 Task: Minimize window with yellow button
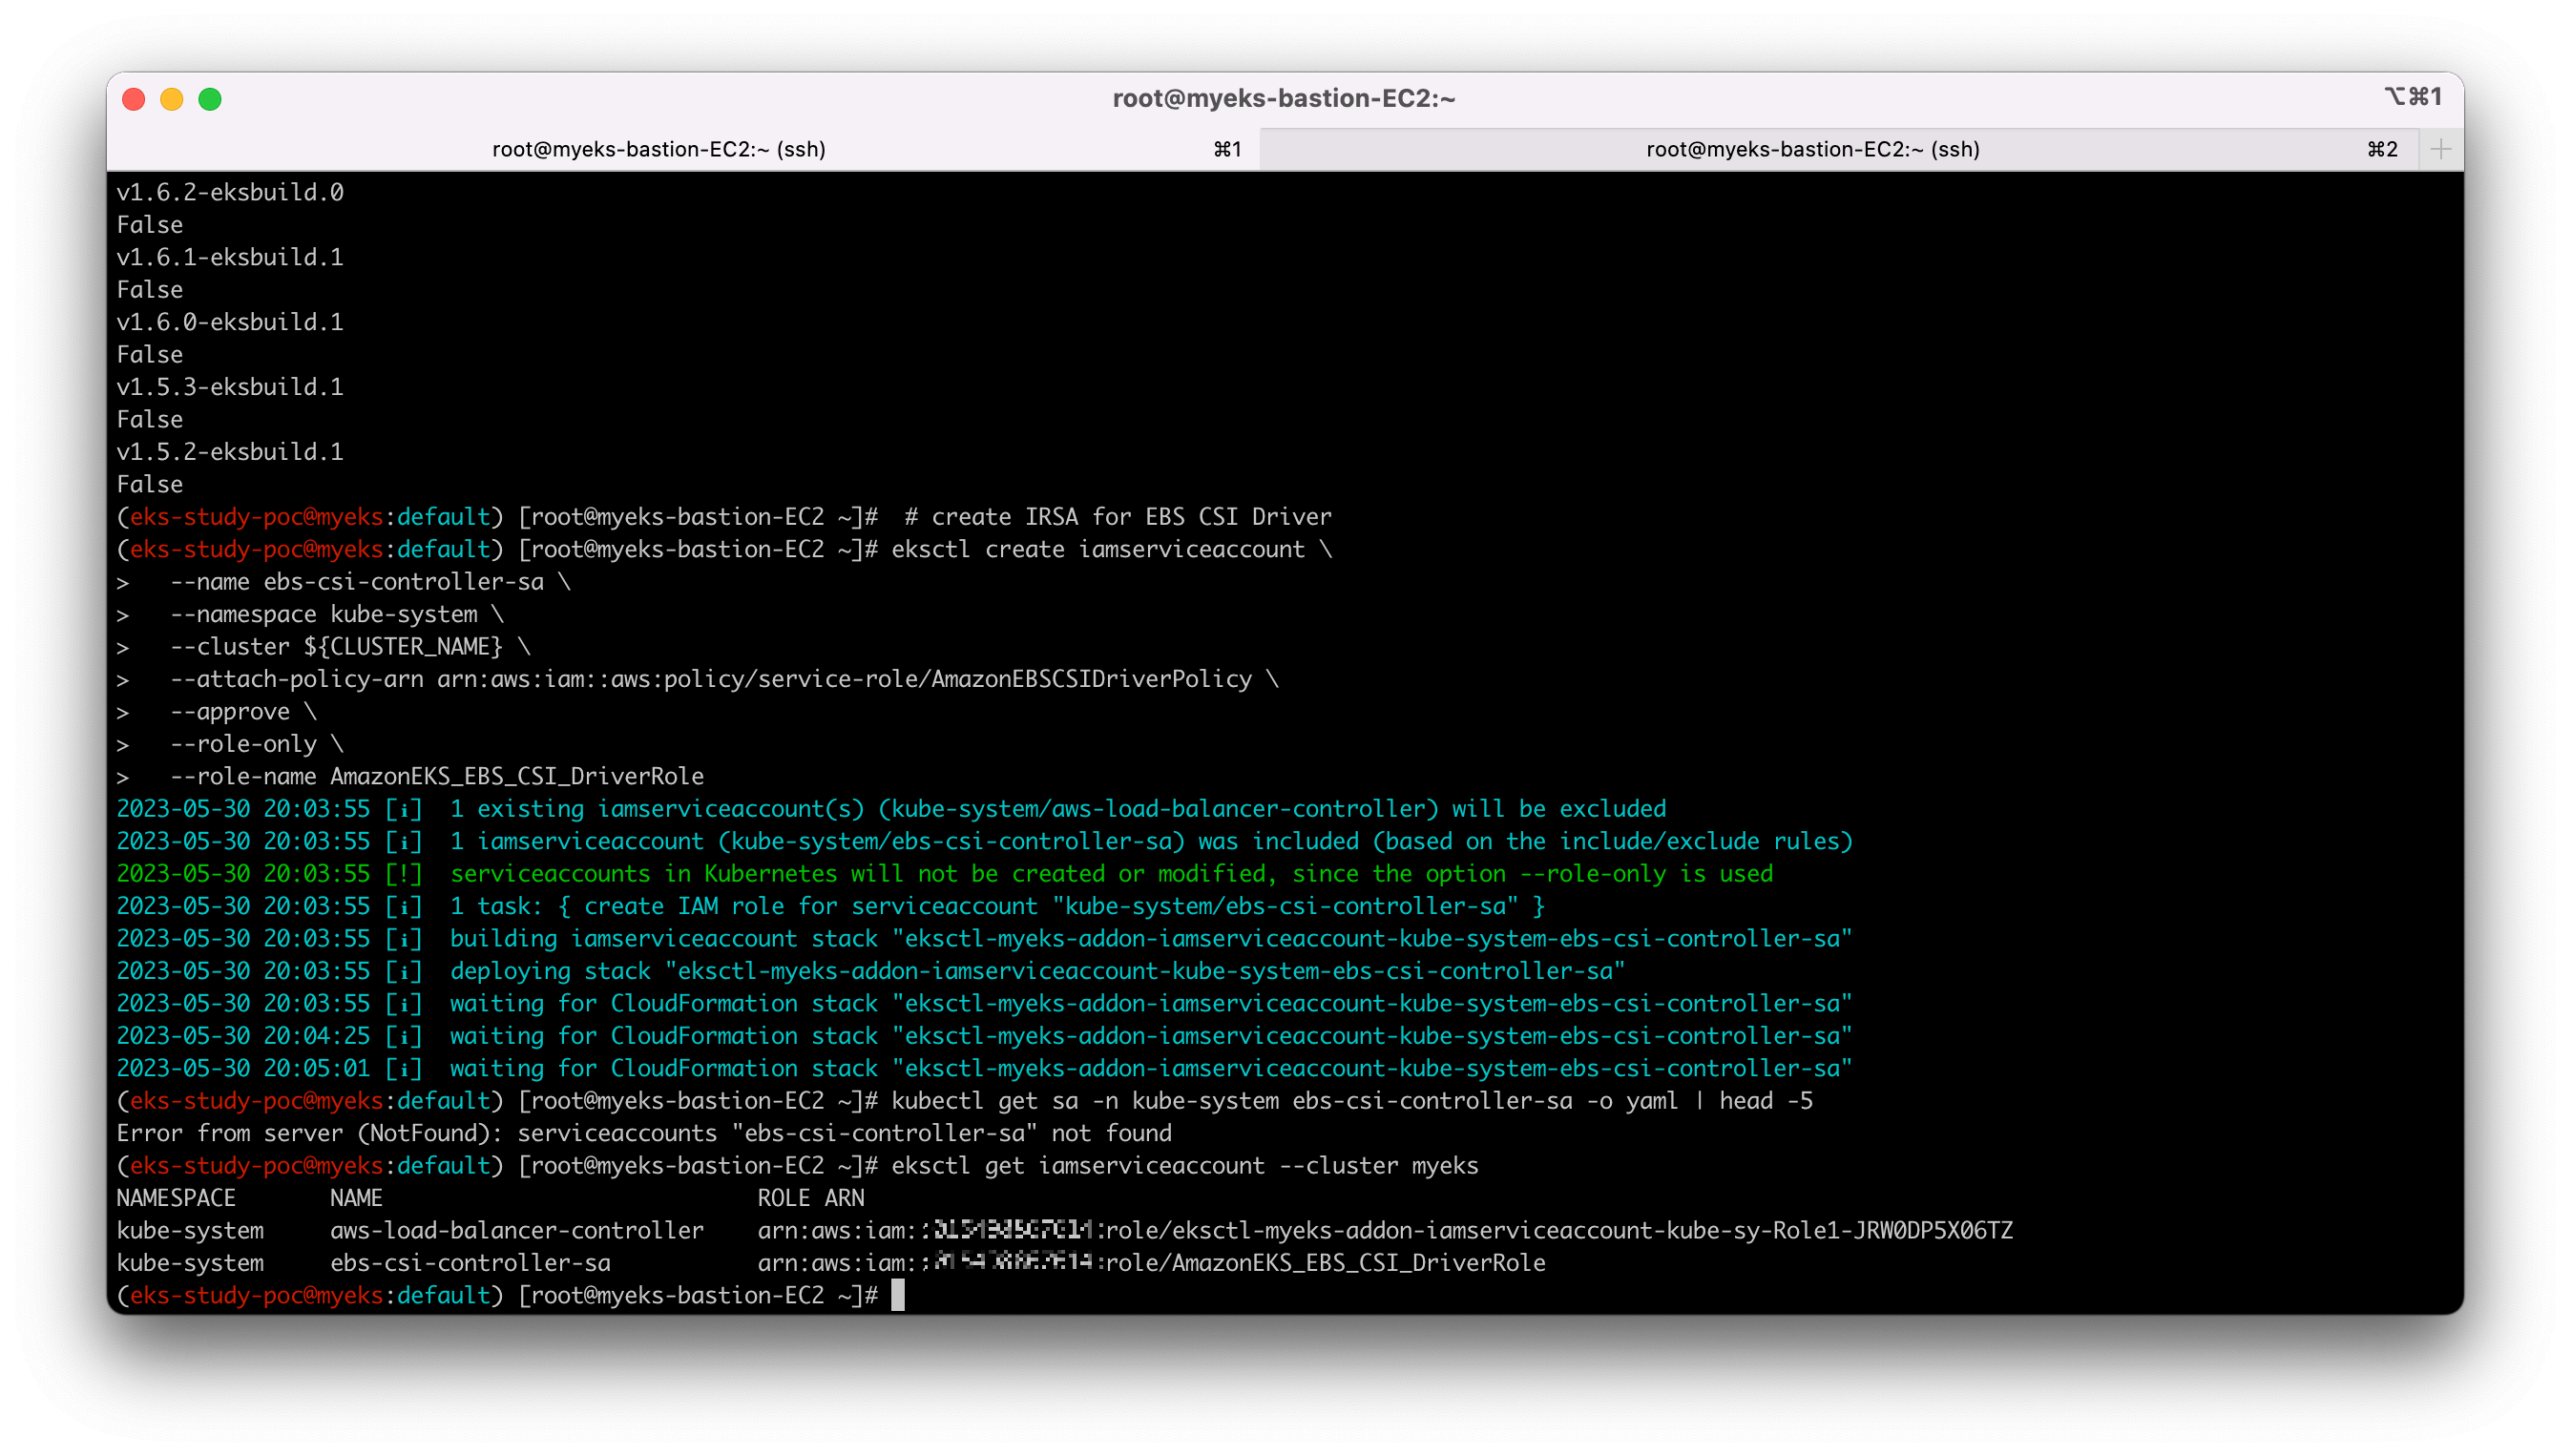pos(172,99)
